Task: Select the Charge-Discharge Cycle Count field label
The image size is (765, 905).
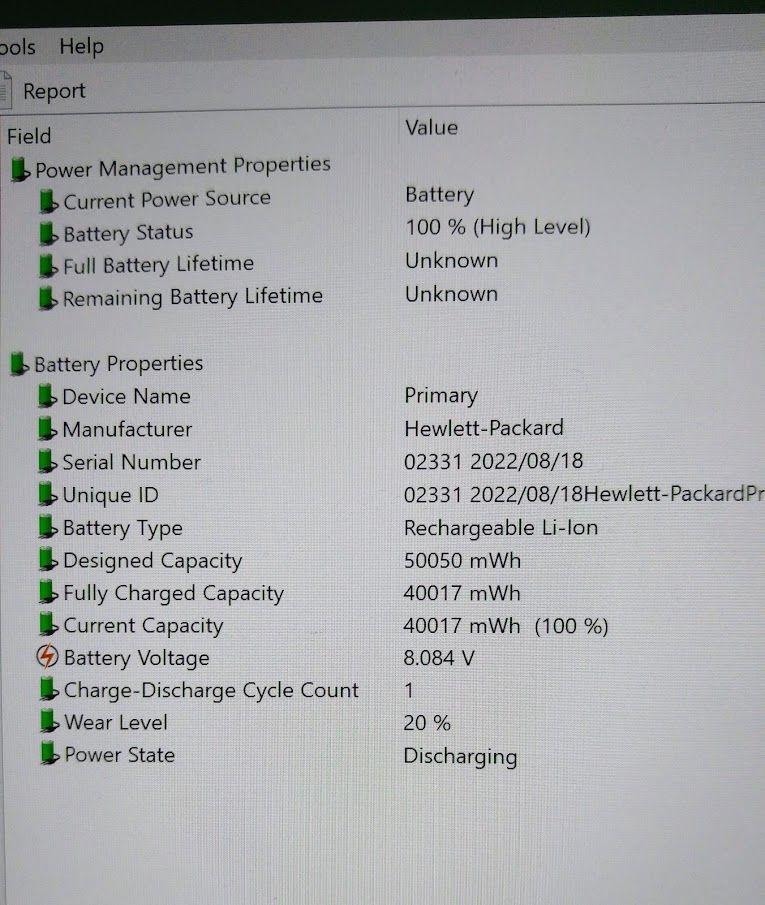Action: tap(211, 691)
